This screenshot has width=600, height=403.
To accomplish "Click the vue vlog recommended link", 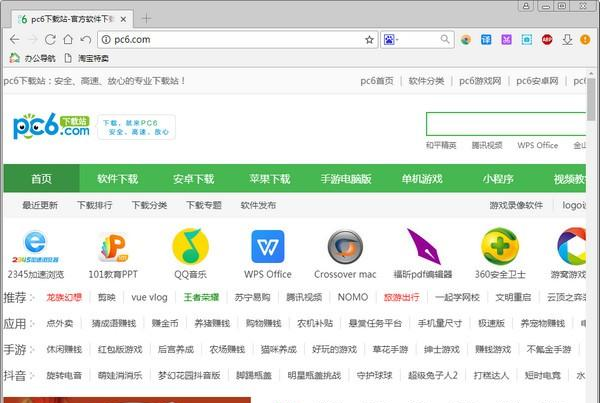I will (149, 297).
